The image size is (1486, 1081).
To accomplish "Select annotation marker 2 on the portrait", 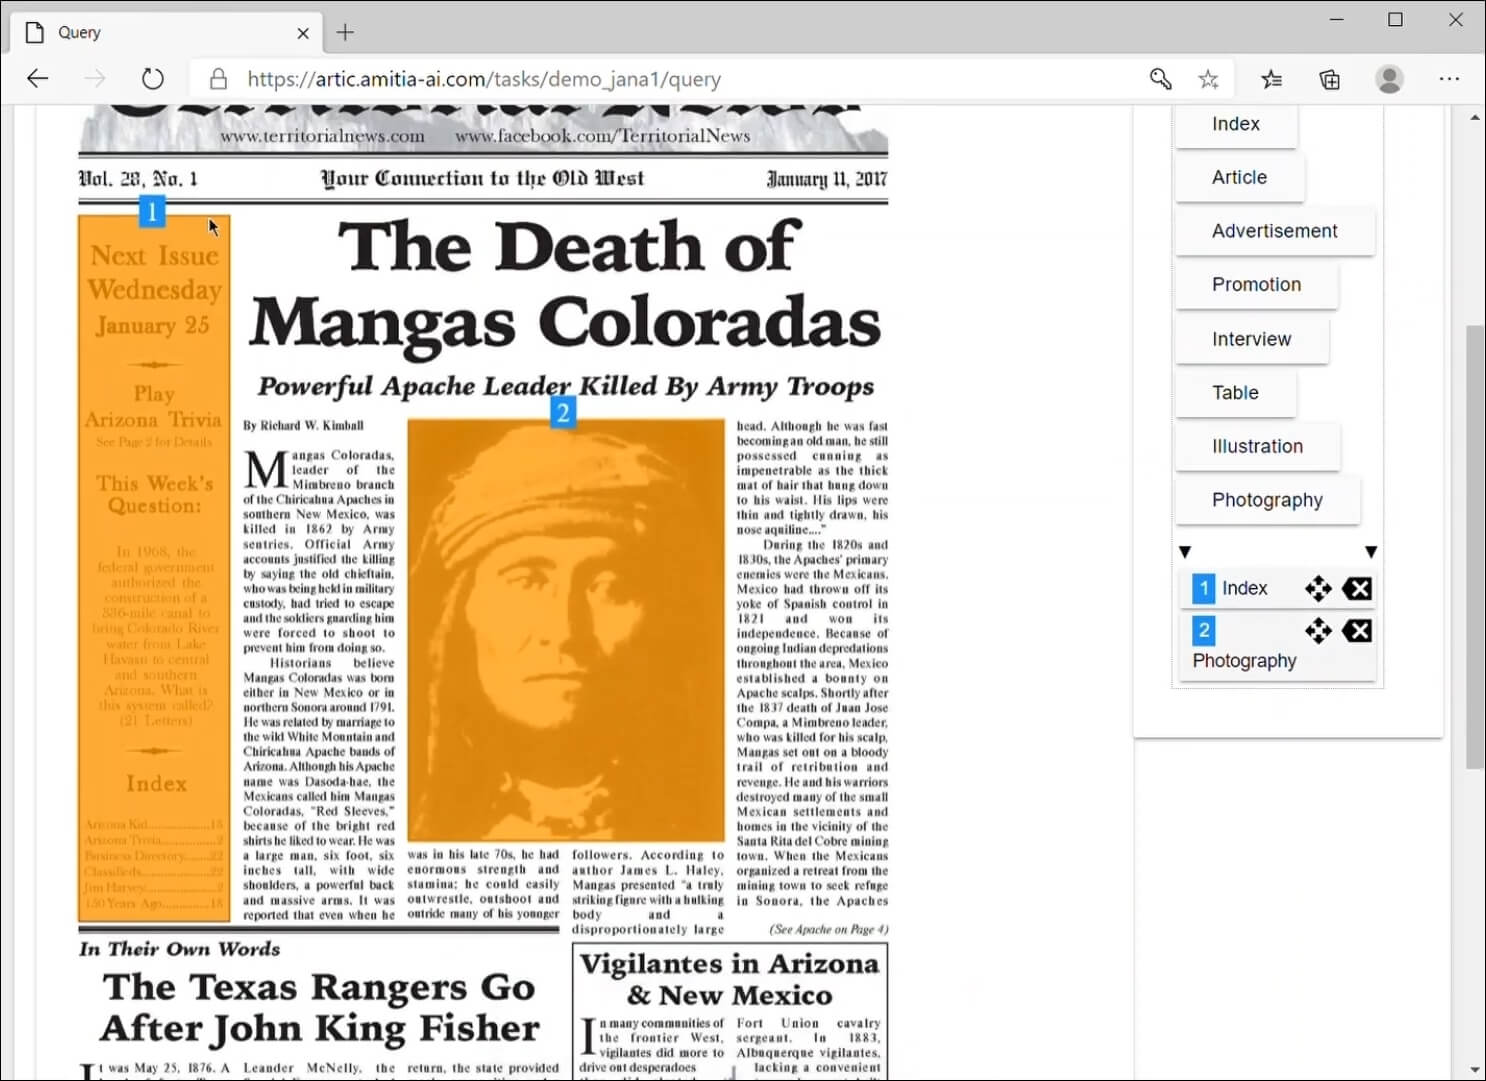I will pyautogui.click(x=563, y=412).
